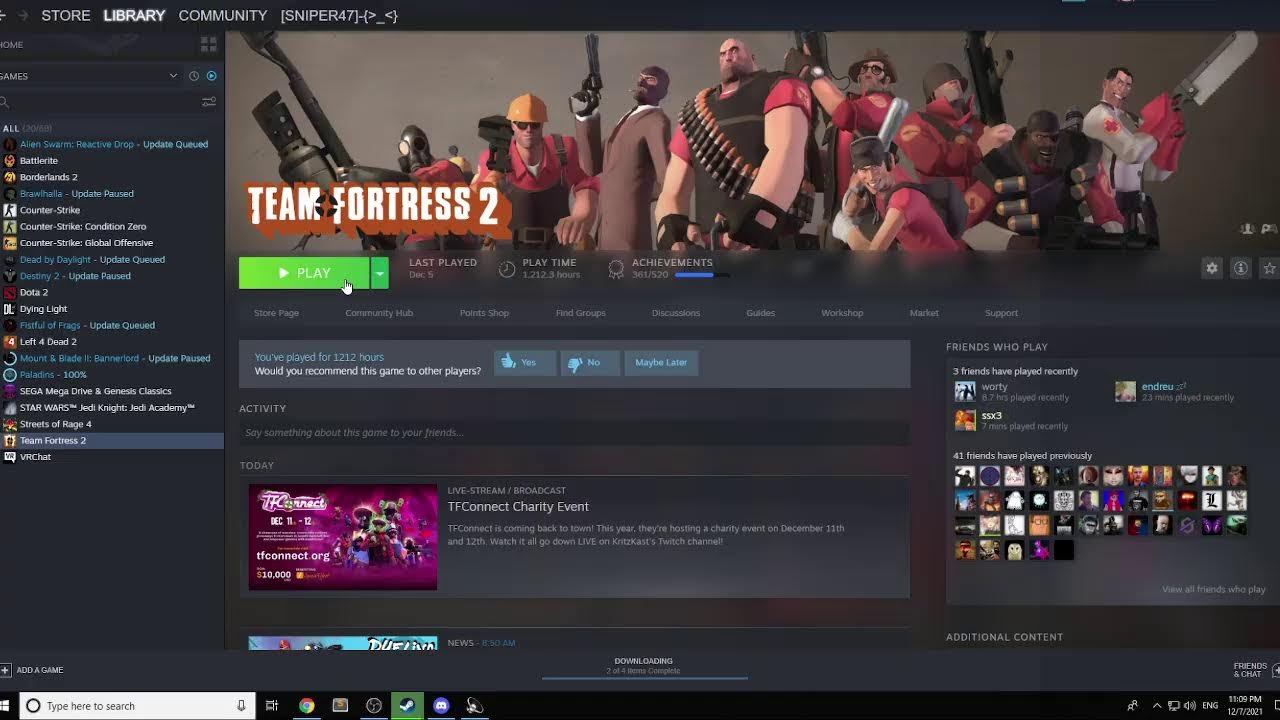The width and height of the screenshot is (1280, 720).
Task: Click the VRChat game icon
Action: click(x=10, y=457)
